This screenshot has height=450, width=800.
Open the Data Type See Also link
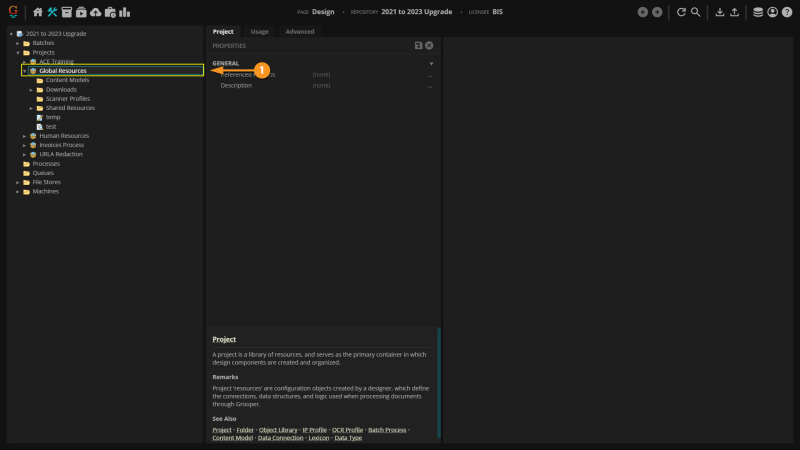tap(348, 438)
